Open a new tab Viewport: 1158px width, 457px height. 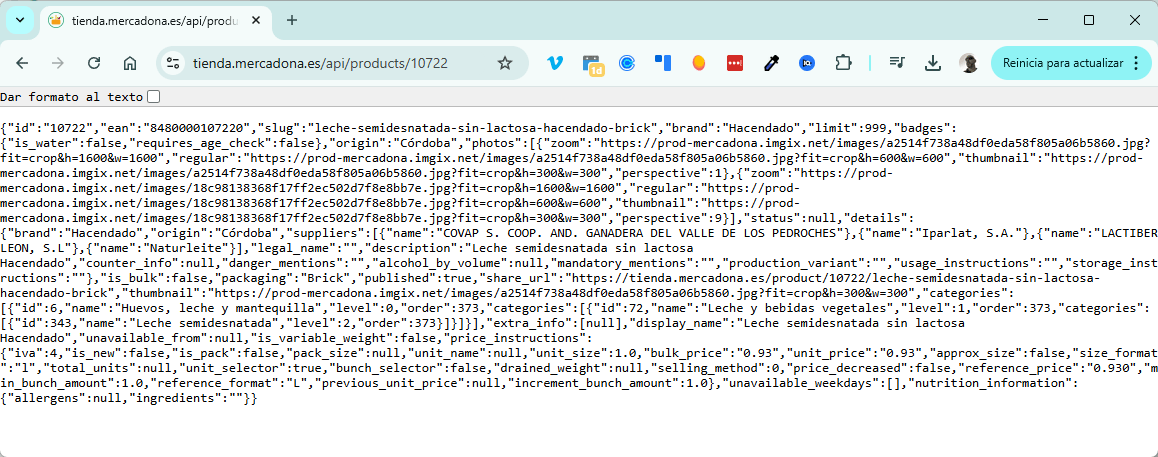pyautogui.click(x=292, y=20)
